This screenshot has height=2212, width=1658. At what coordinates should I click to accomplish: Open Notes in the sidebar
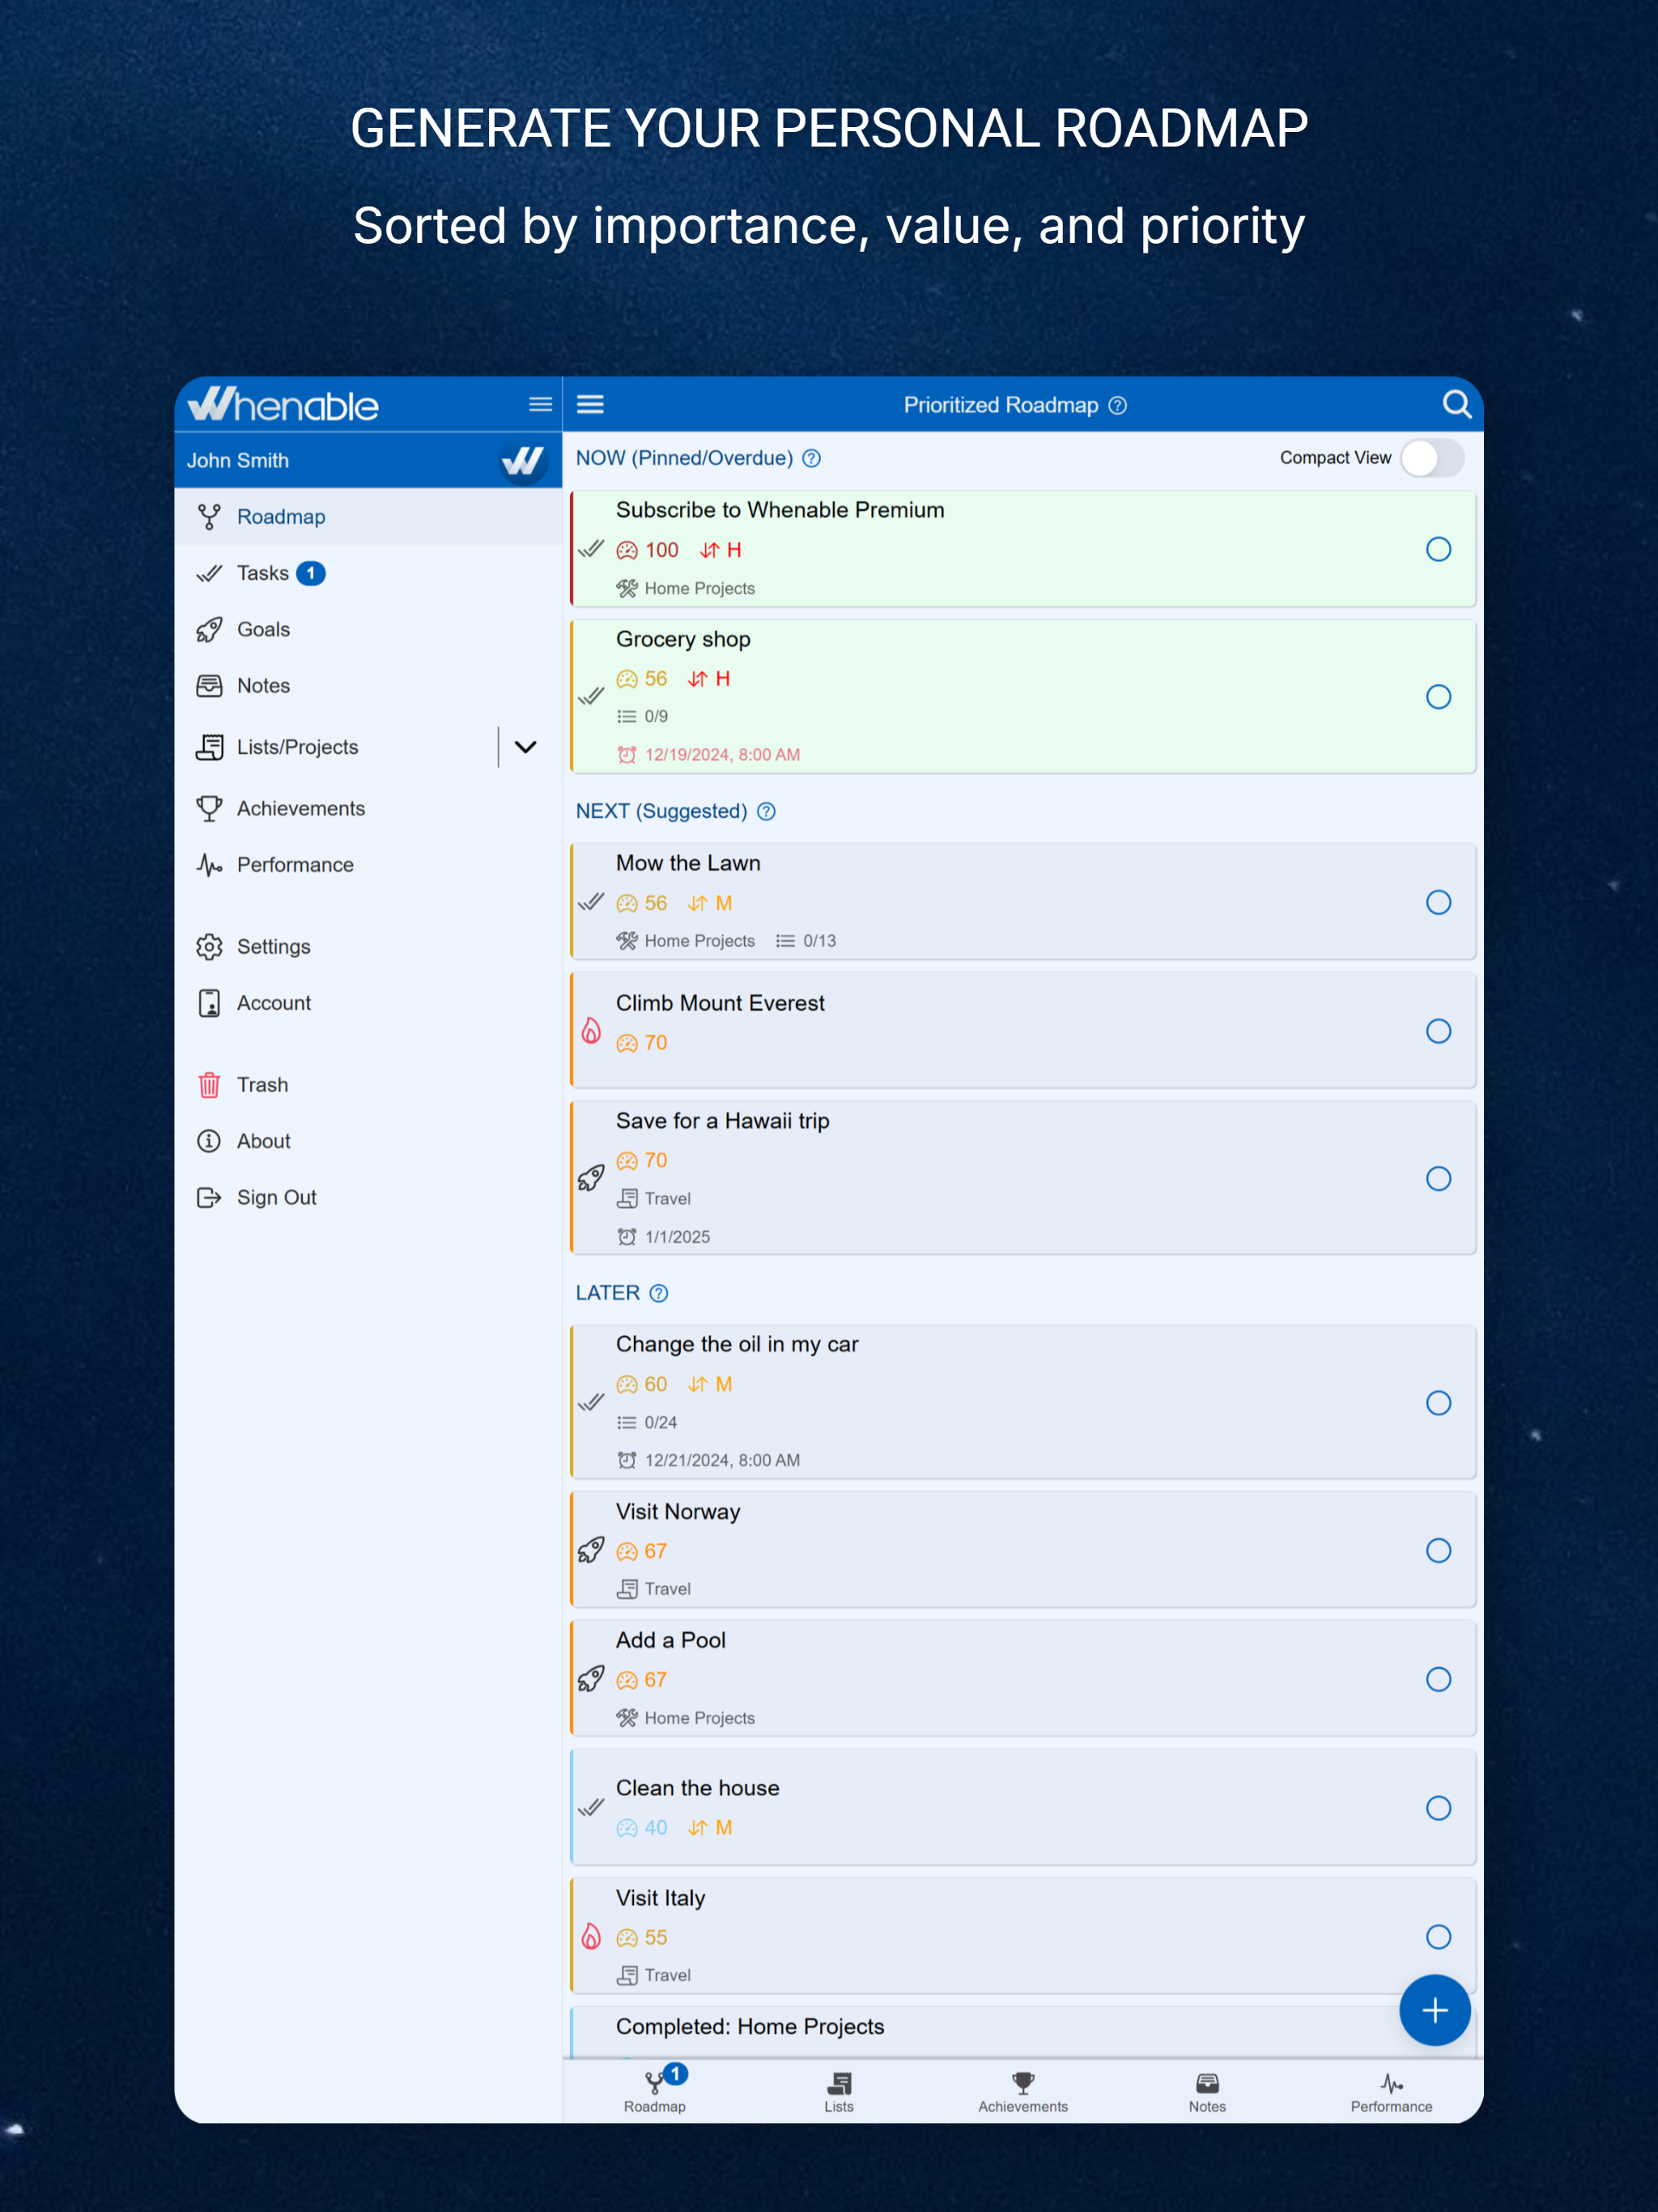(368, 686)
